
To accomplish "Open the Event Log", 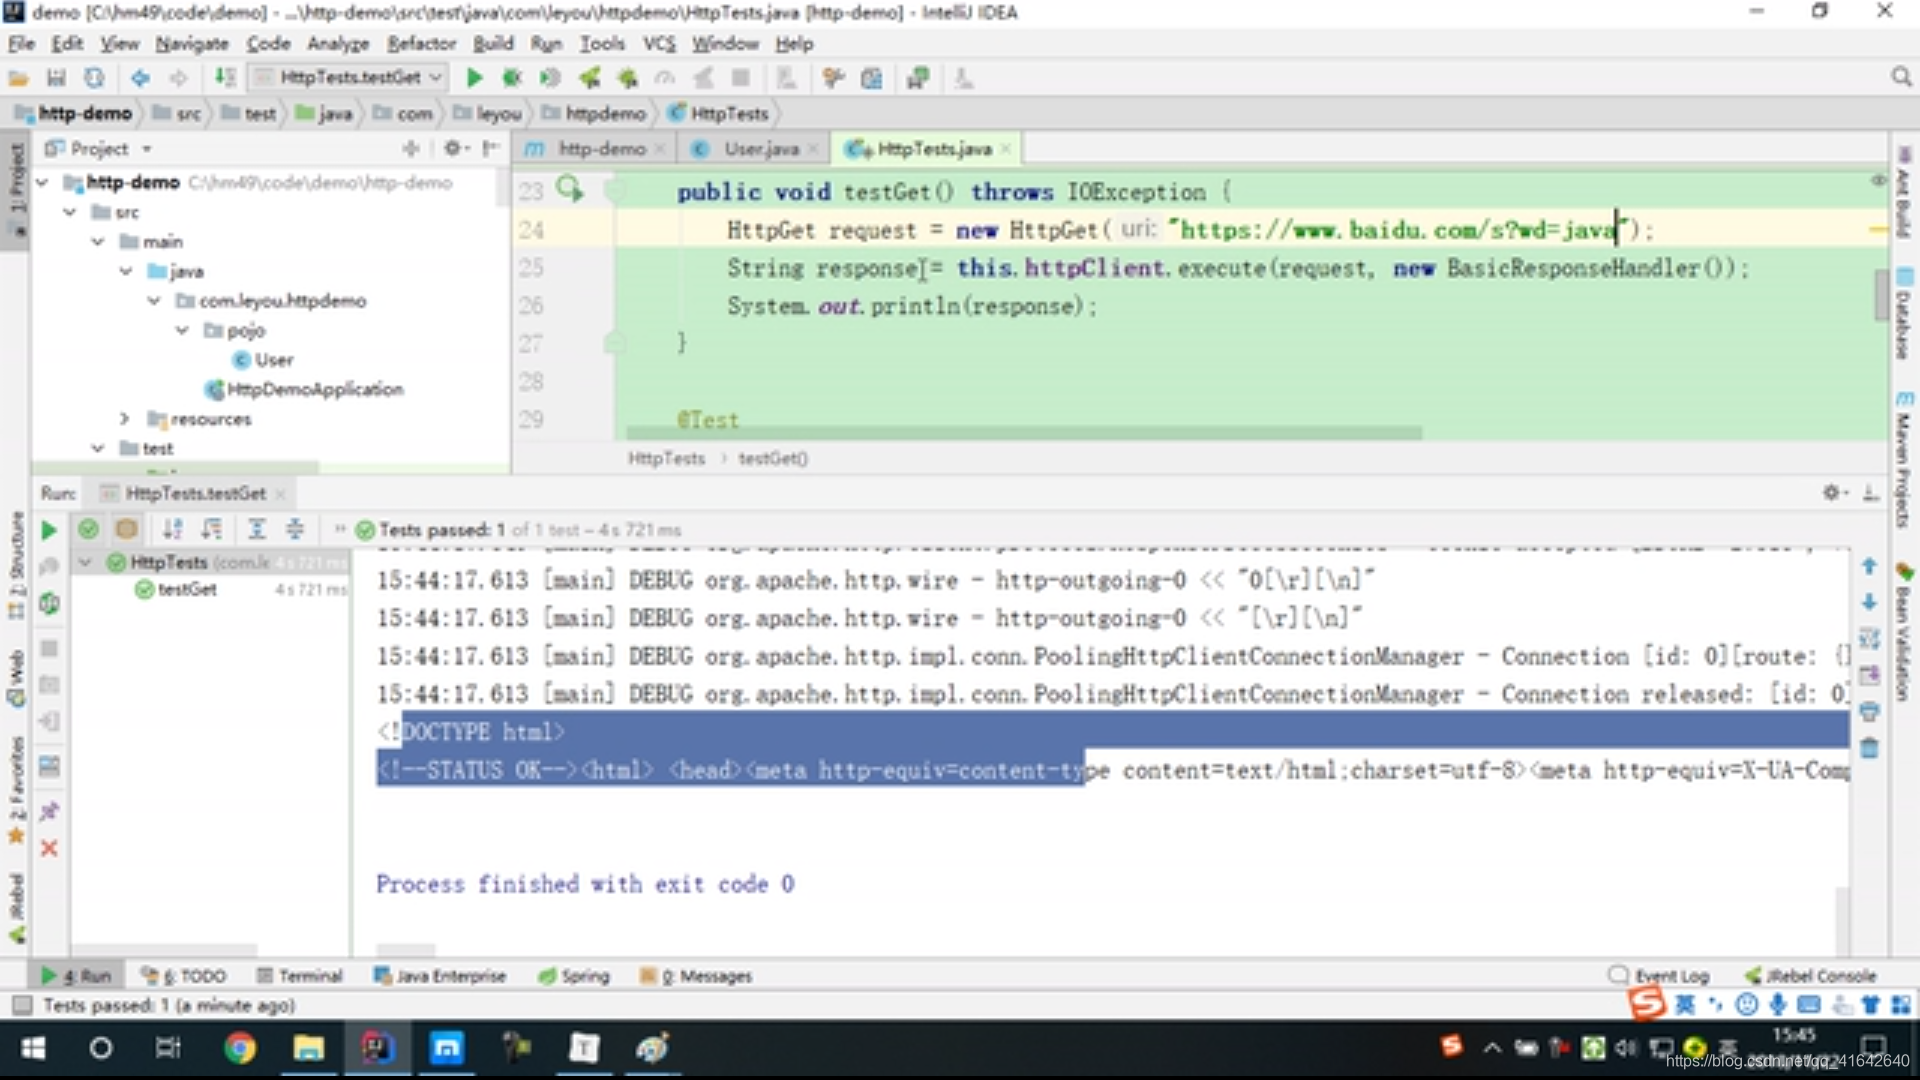I will pyautogui.click(x=1660, y=976).
